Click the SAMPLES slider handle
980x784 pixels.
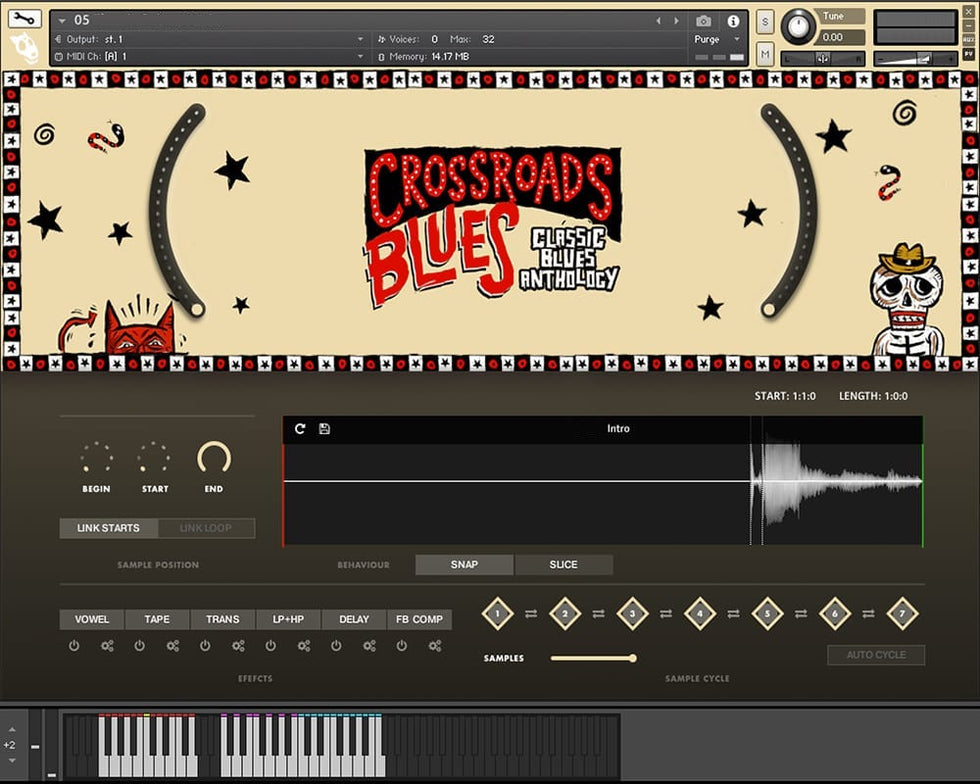[632, 658]
